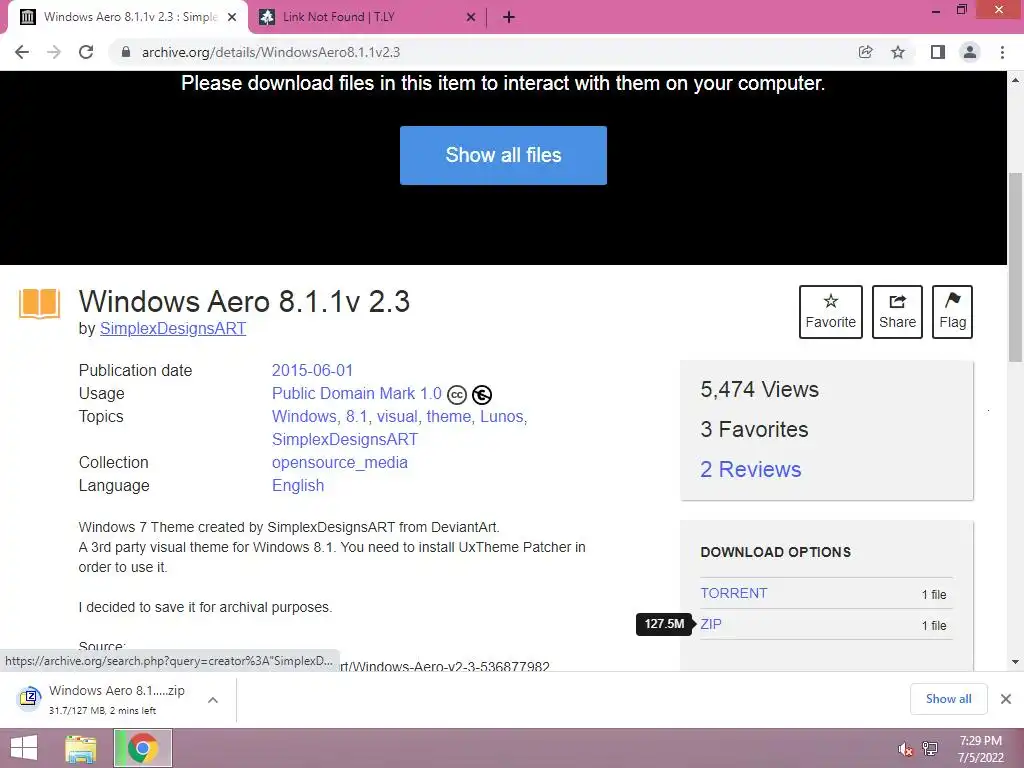Image resolution: width=1024 pixels, height=768 pixels.
Task: Open opensource_media collection link
Action: (340, 462)
